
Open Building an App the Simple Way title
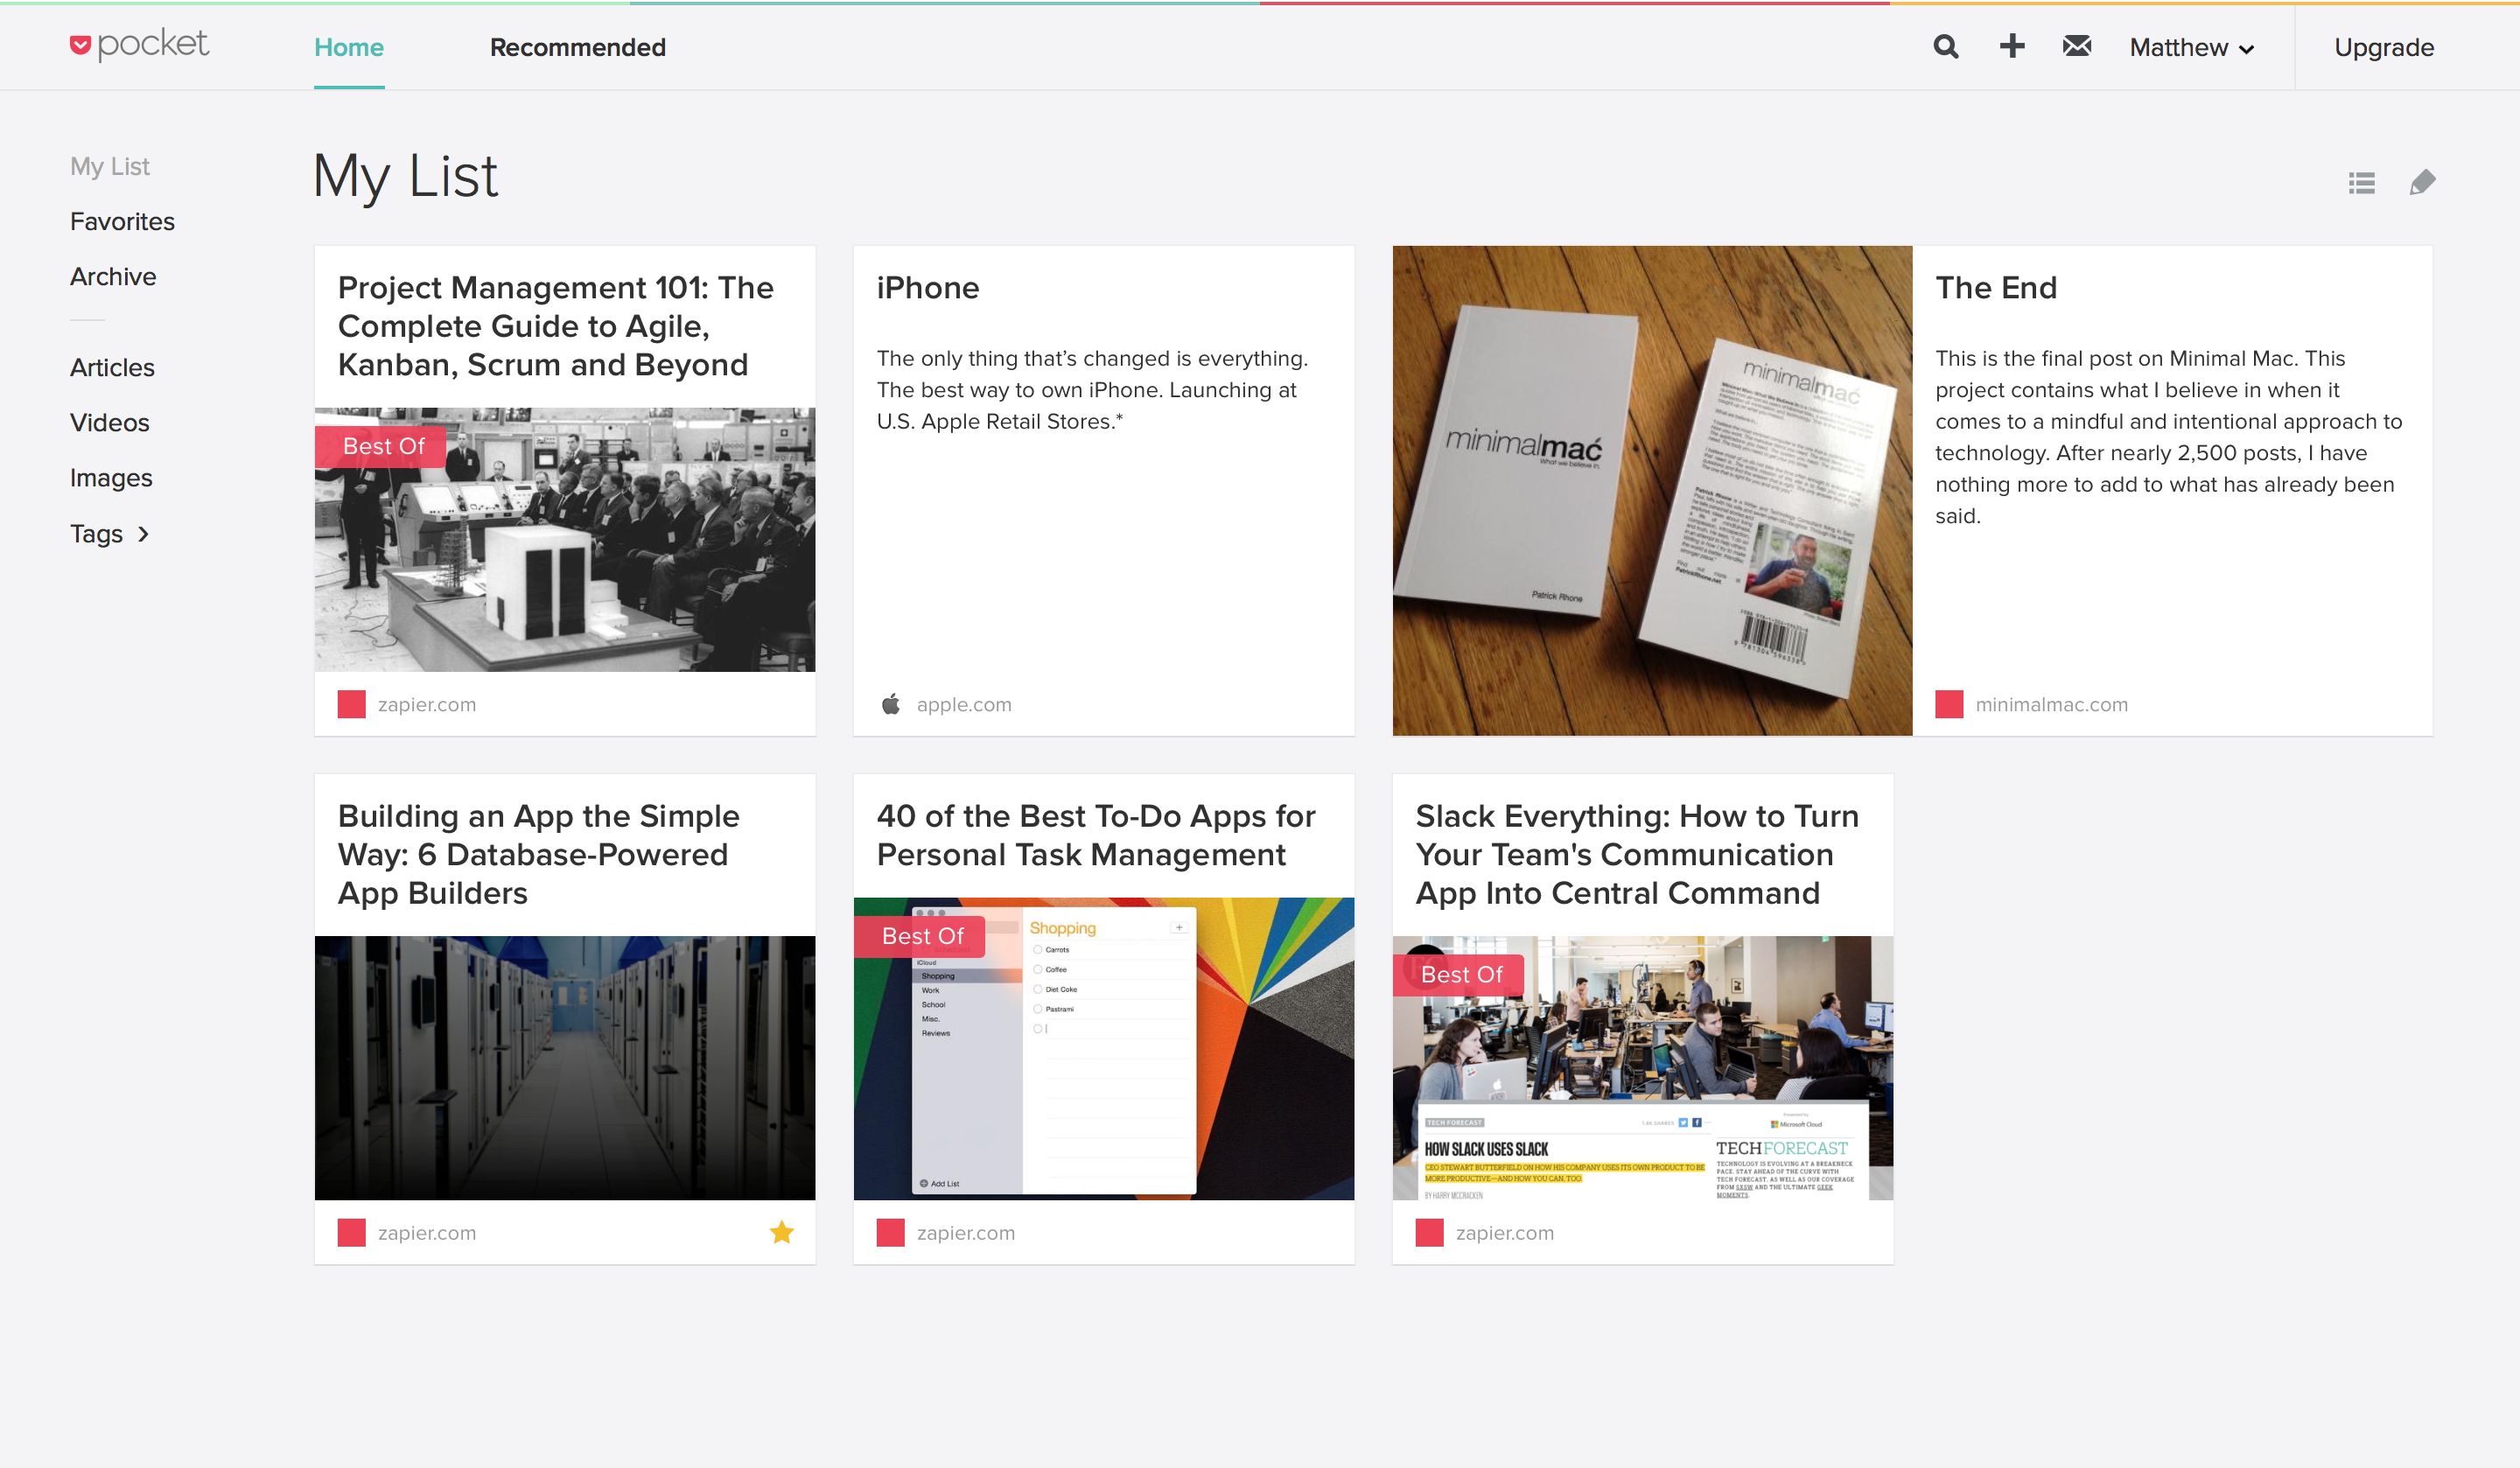click(538, 855)
